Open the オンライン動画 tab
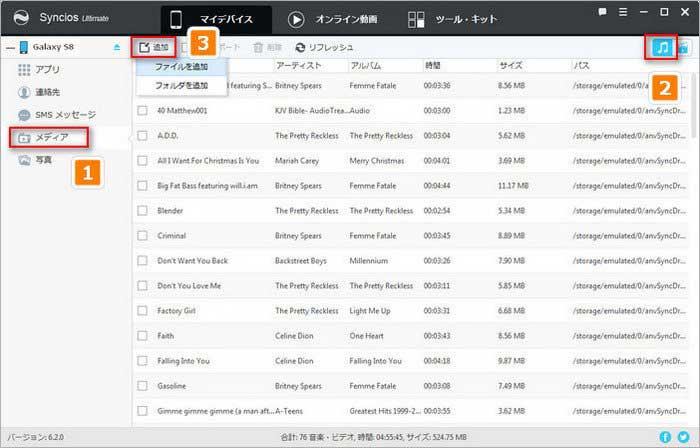 pos(333,19)
